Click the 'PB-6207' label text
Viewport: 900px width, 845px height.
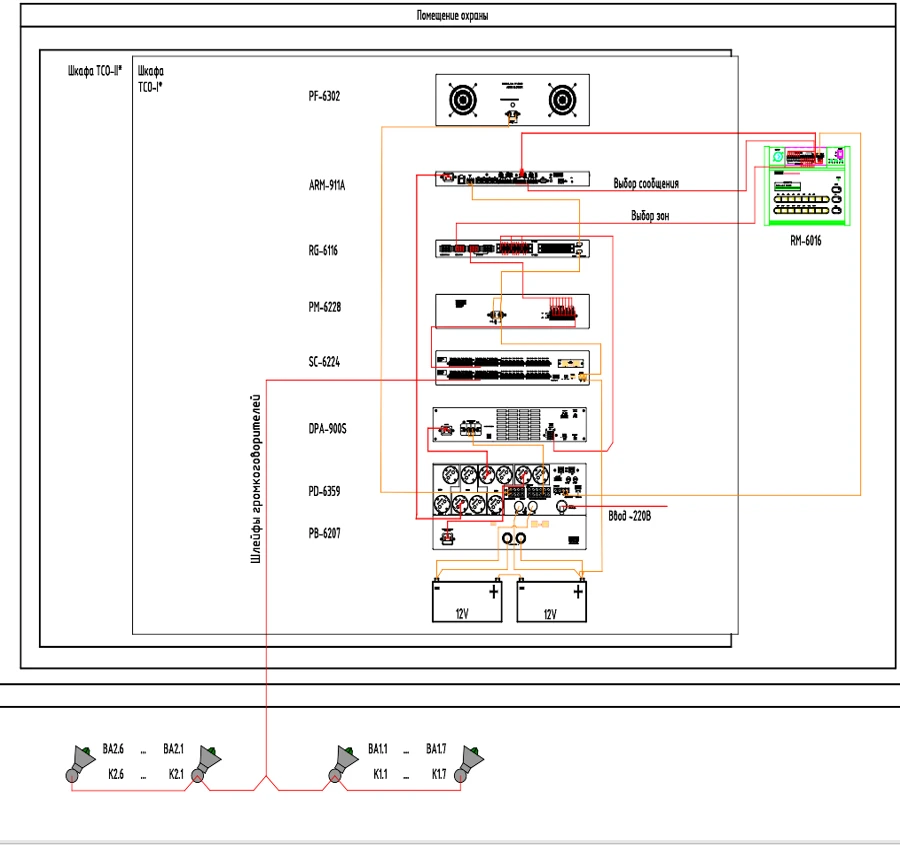click(324, 534)
